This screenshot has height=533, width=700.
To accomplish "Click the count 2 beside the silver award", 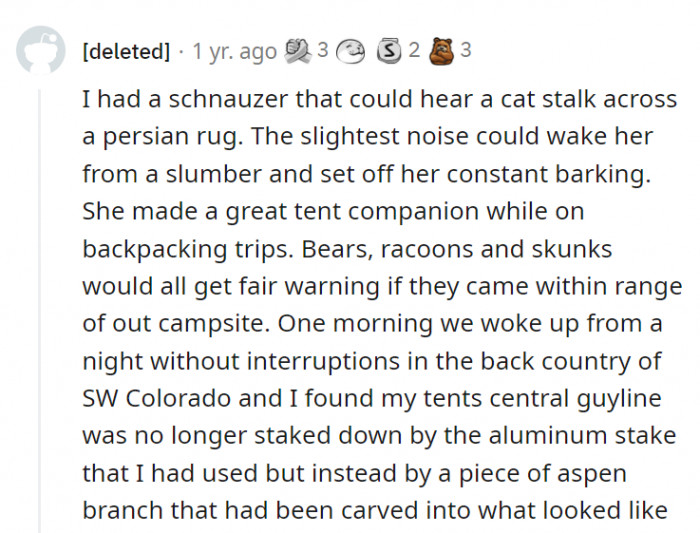I will point(414,50).
